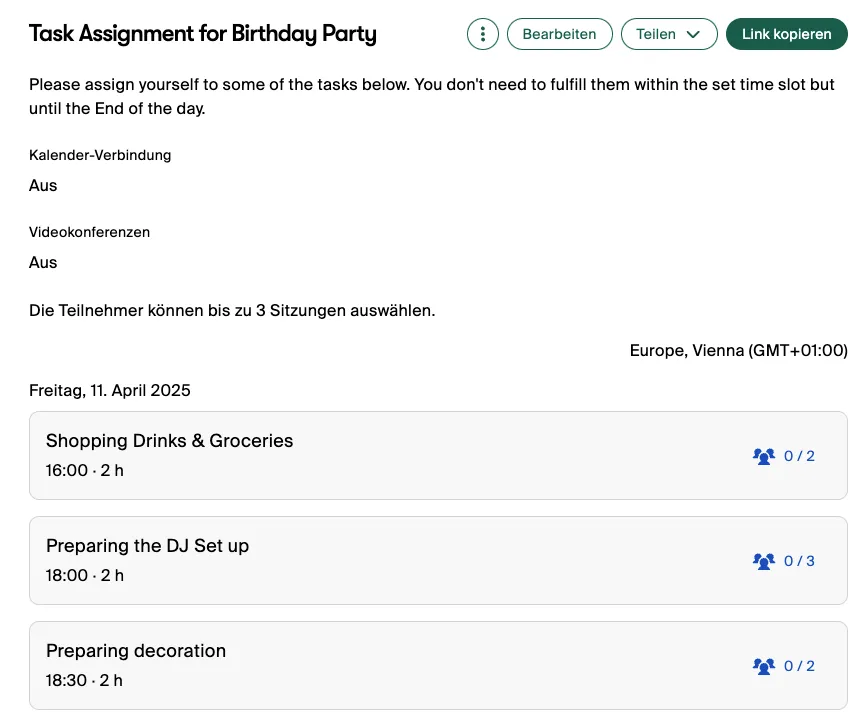Click participants icon on Preparing decoration
The width and height of the screenshot is (861, 714).
pyautogui.click(x=764, y=666)
